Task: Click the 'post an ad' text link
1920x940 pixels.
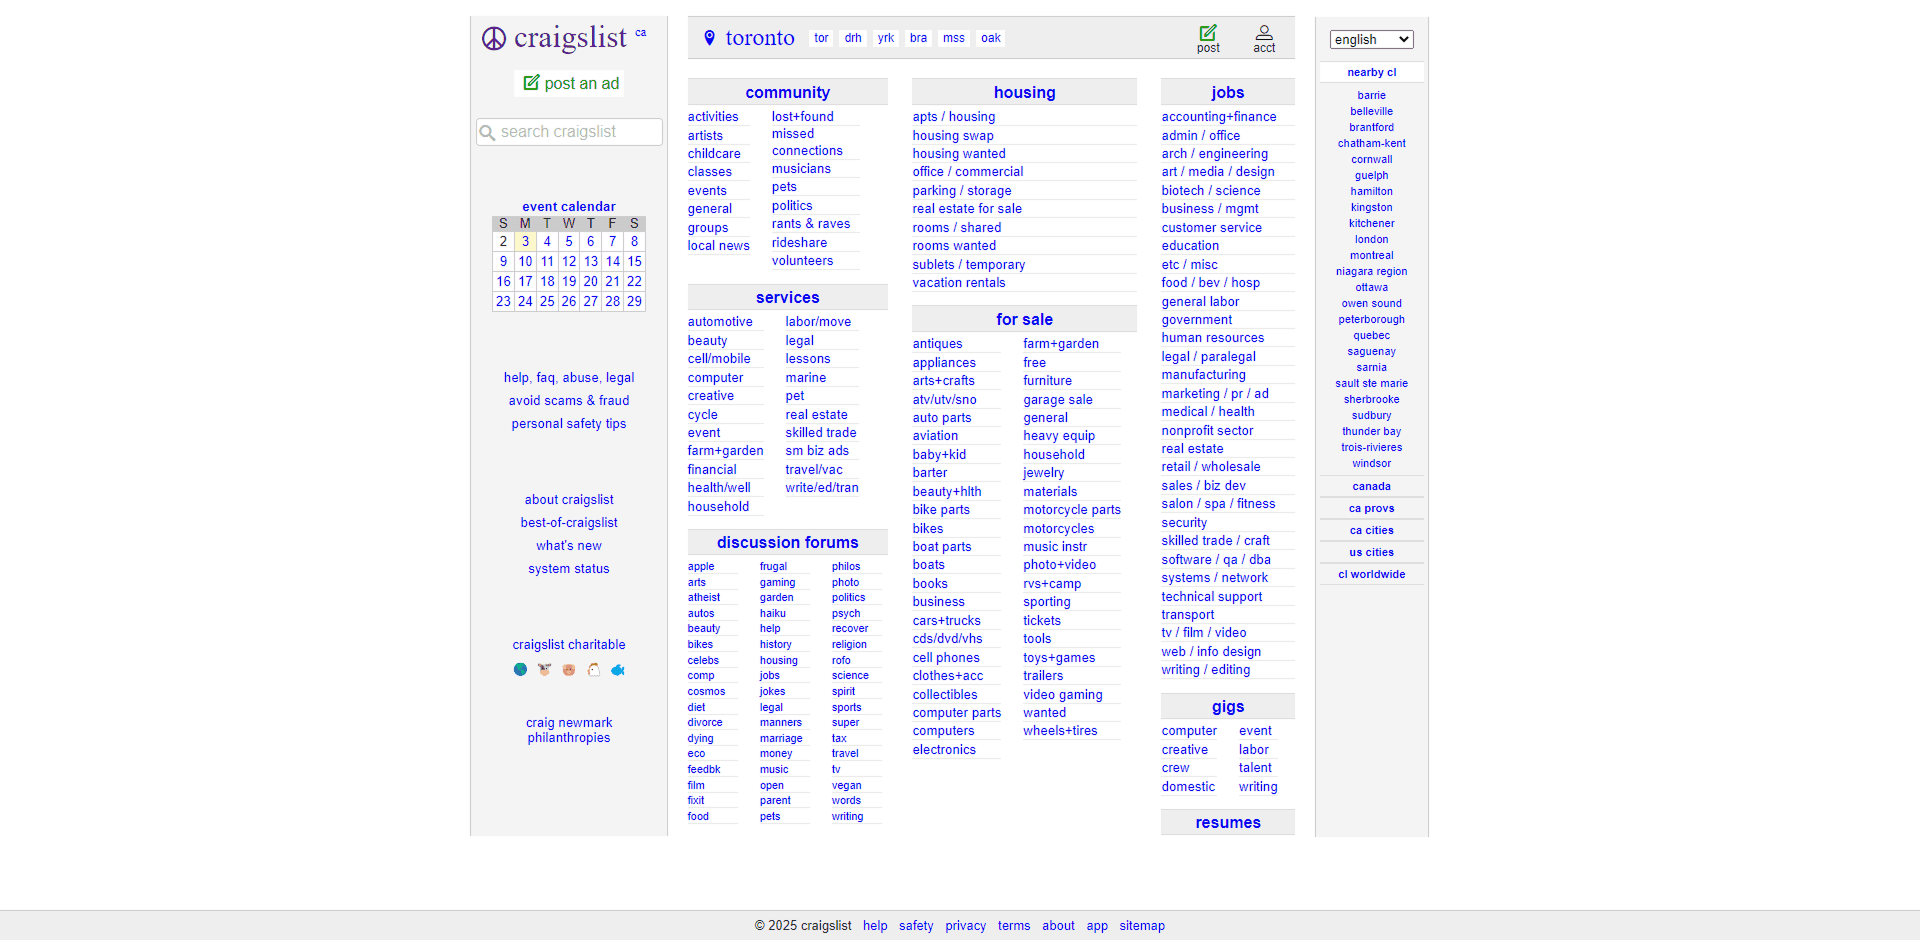Action: point(581,84)
